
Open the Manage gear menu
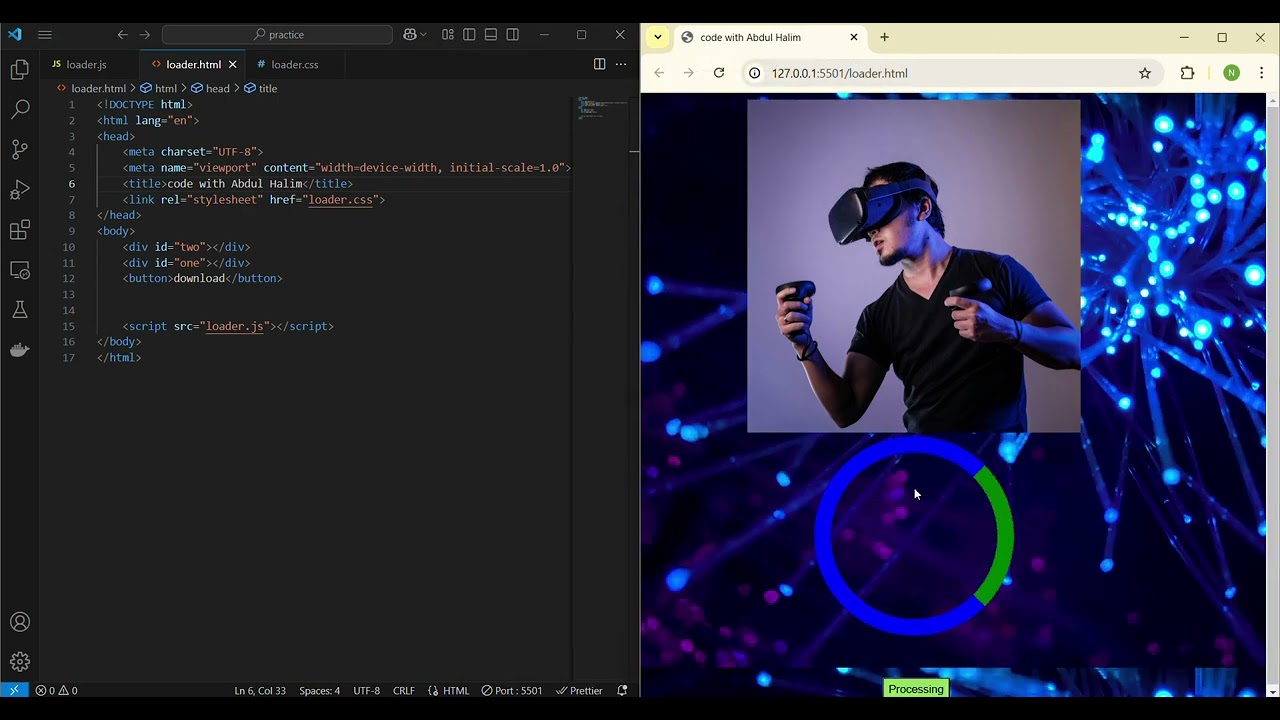[20, 662]
